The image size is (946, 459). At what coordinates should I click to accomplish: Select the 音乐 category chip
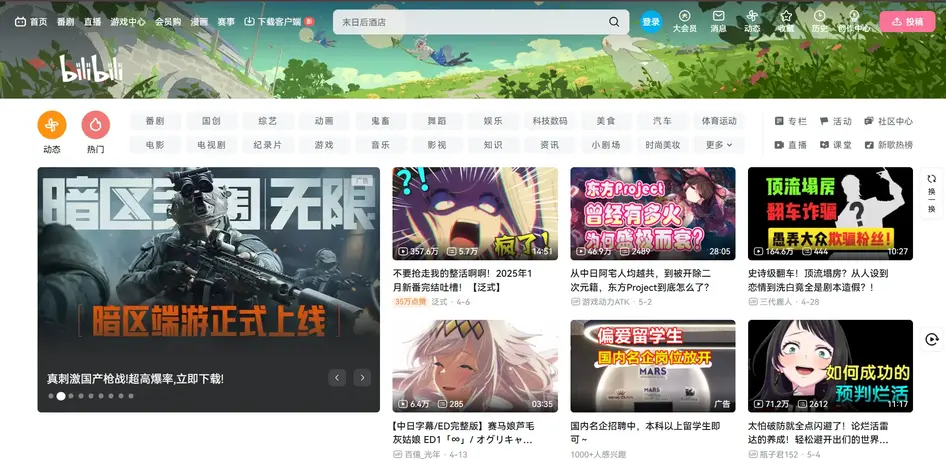point(381,145)
